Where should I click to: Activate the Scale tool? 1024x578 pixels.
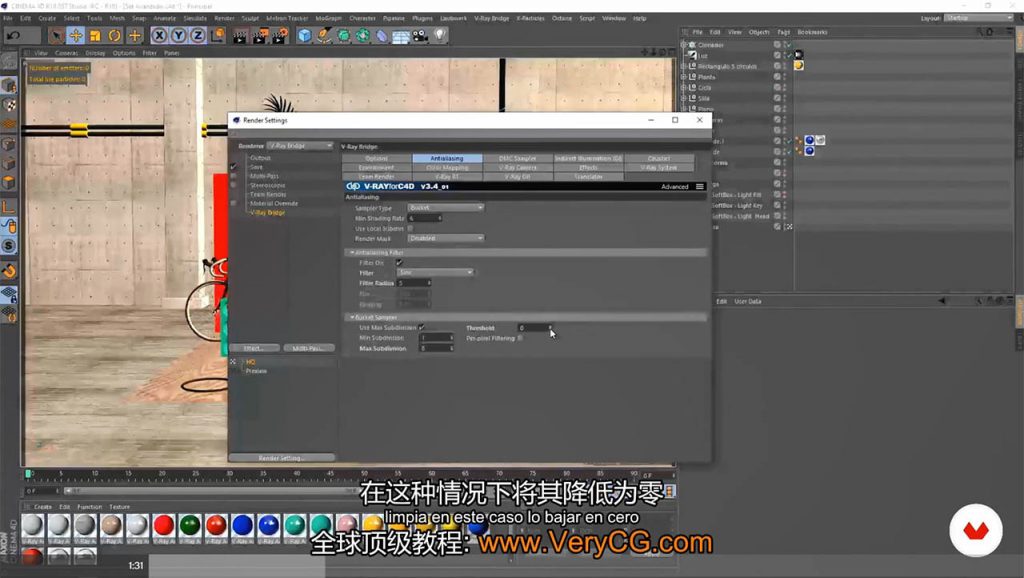click(95, 35)
